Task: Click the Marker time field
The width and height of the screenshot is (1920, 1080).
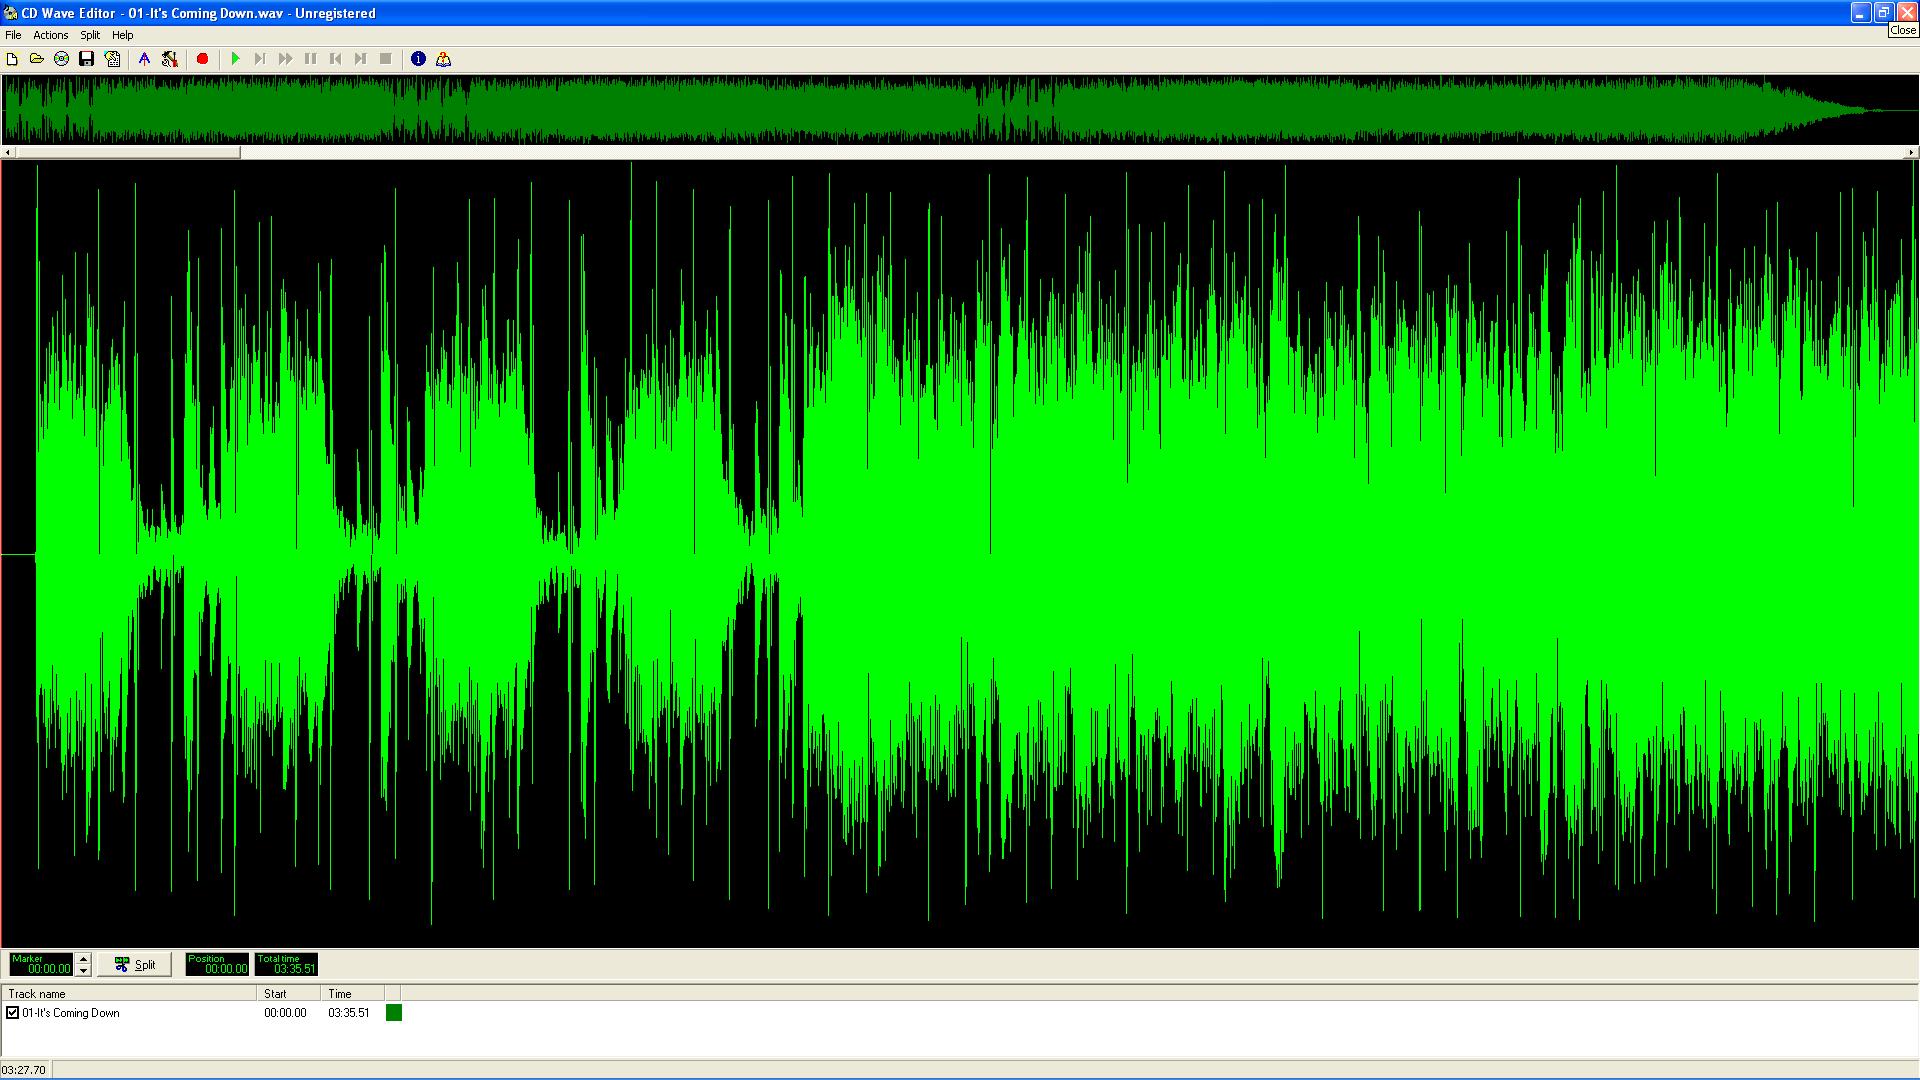Action: pyautogui.click(x=42, y=965)
